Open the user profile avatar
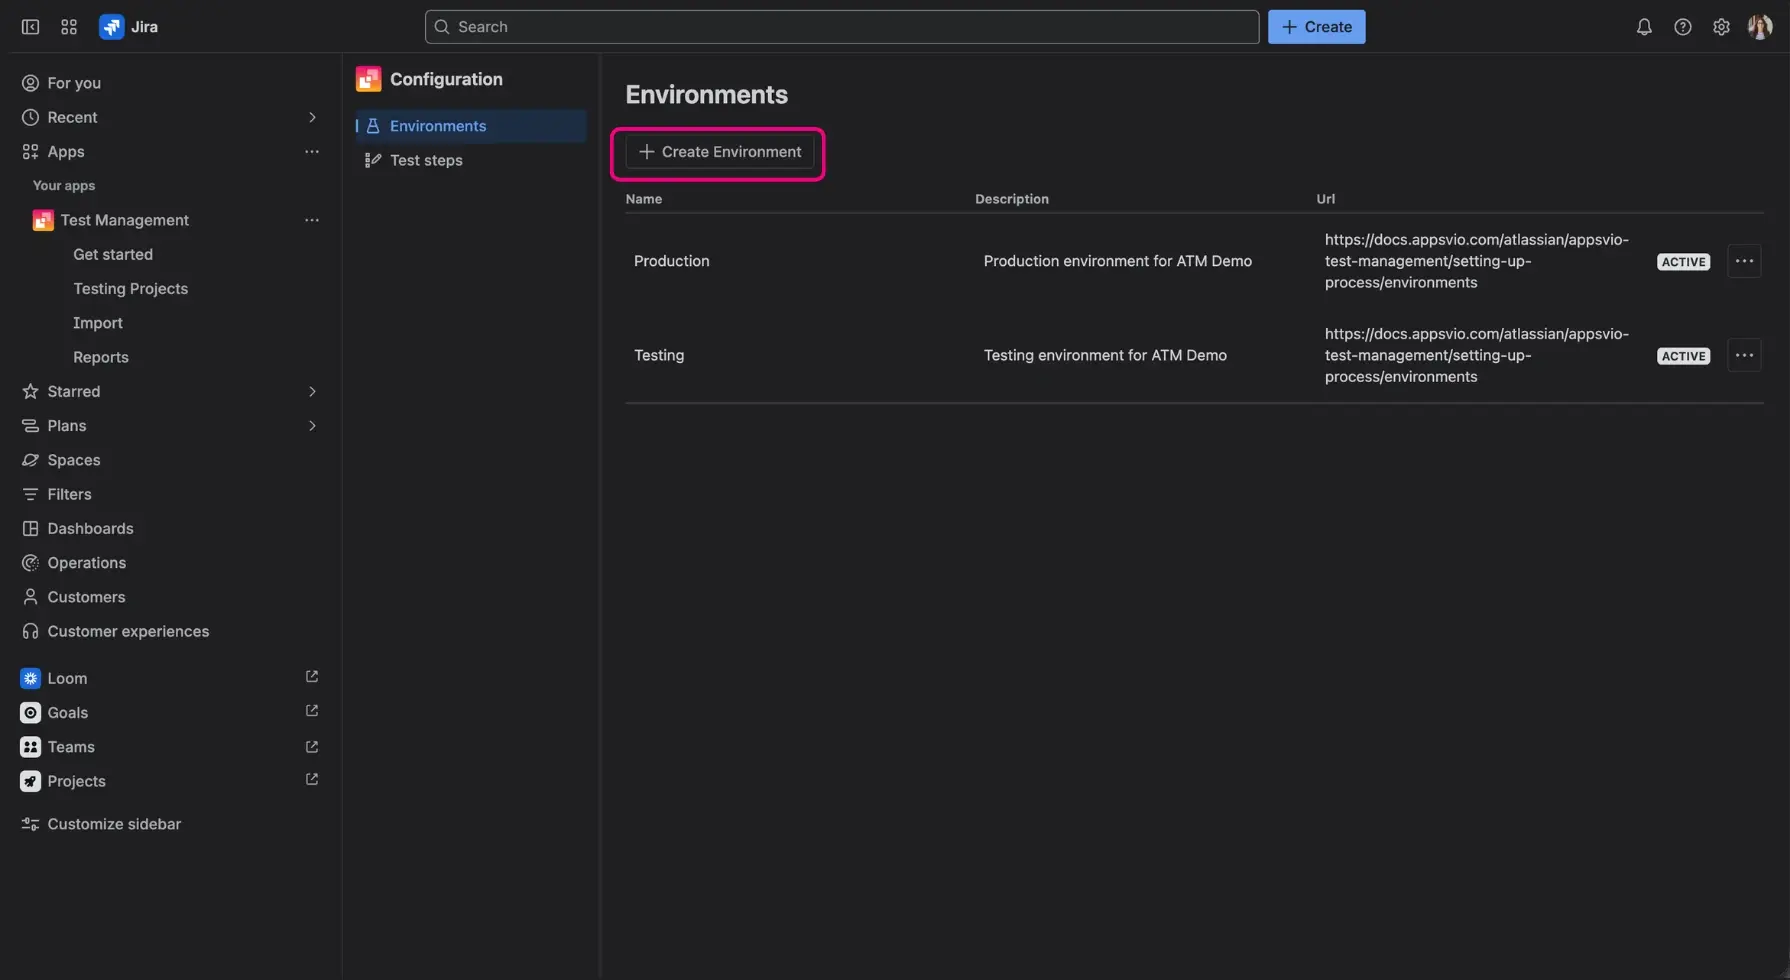The width and height of the screenshot is (1790, 980). click(x=1760, y=27)
